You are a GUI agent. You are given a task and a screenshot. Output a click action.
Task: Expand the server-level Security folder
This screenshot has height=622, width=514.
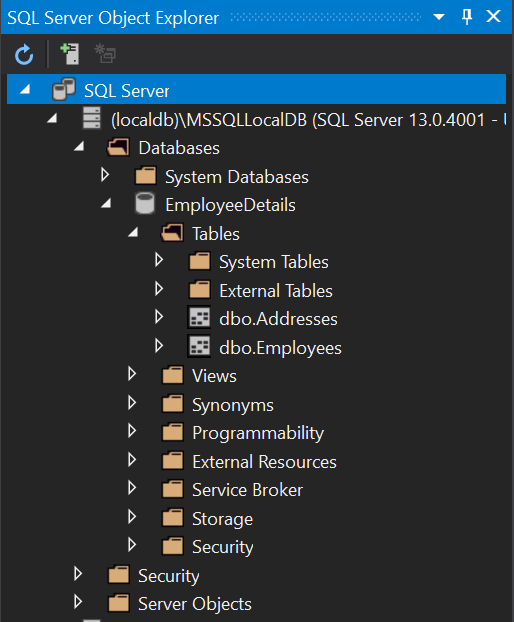78,574
